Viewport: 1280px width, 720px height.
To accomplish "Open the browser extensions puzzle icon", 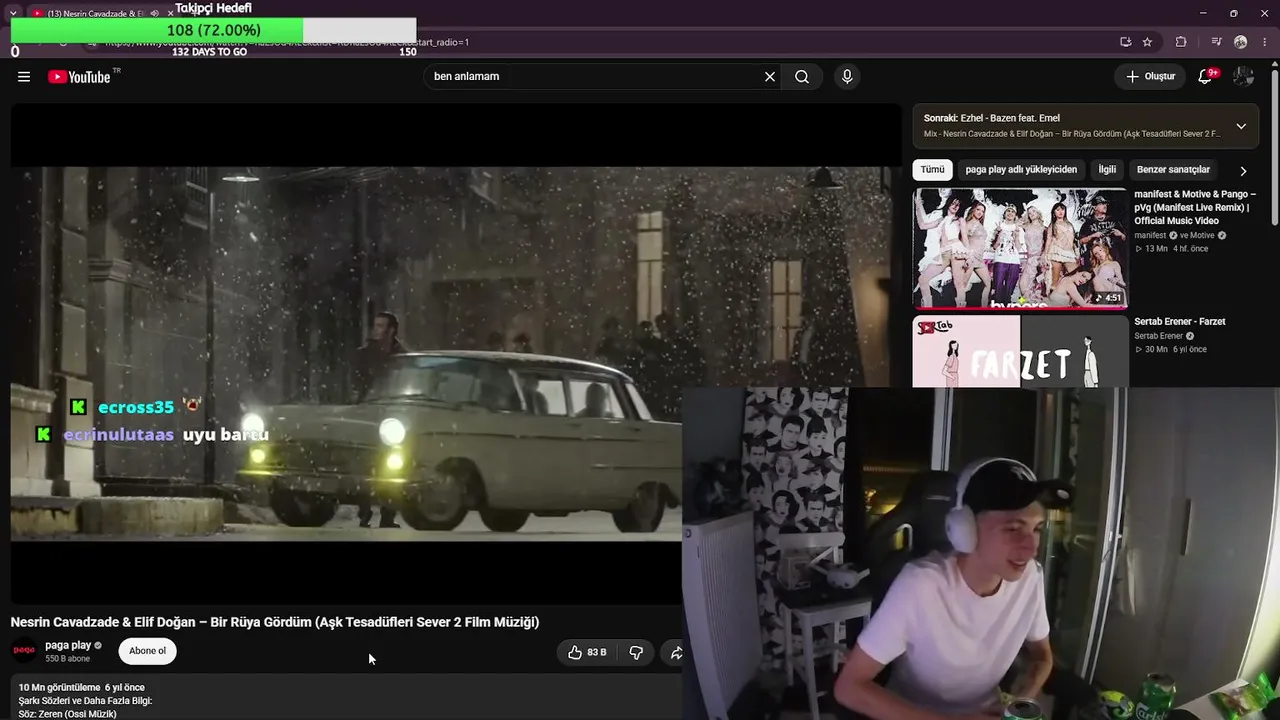I will tap(1181, 42).
